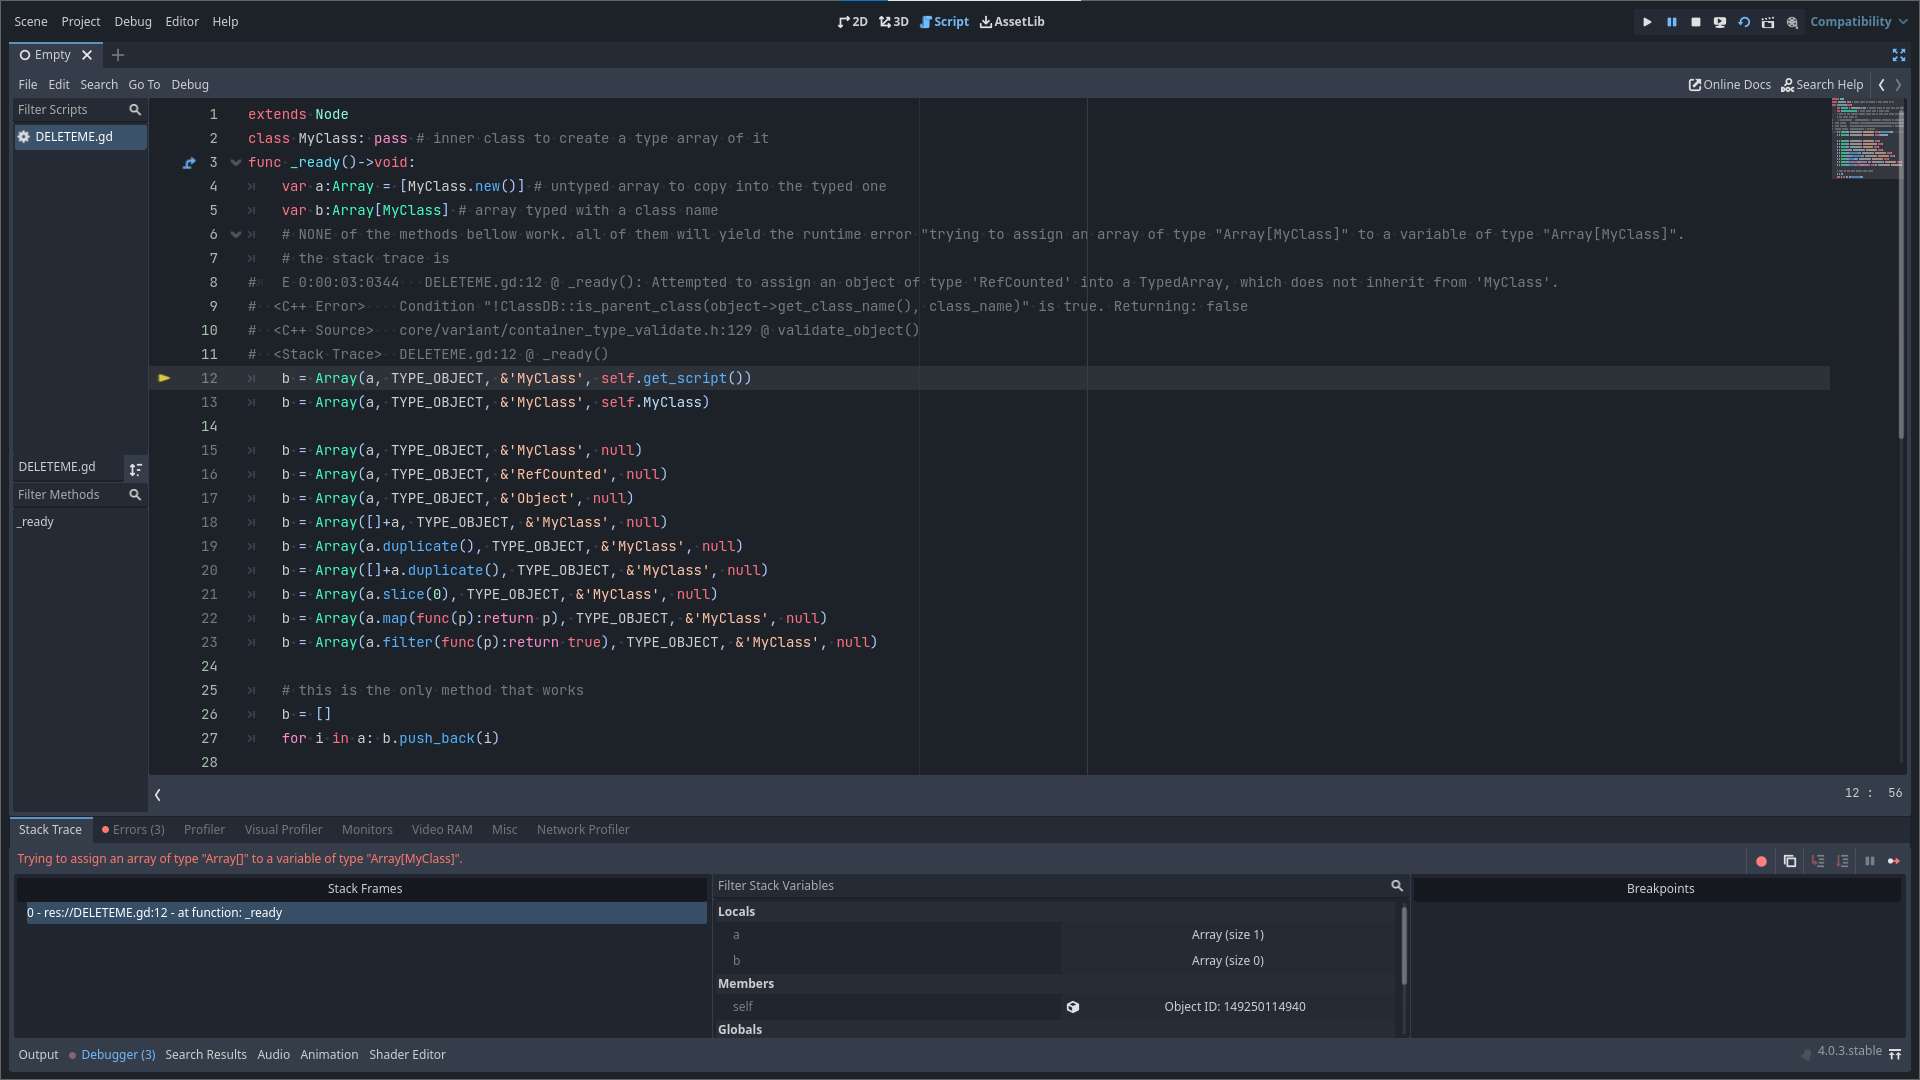Screen dimensions: 1920x1080
Task: Open the Compatibility renderer dropdown
Action: pos(1857,21)
